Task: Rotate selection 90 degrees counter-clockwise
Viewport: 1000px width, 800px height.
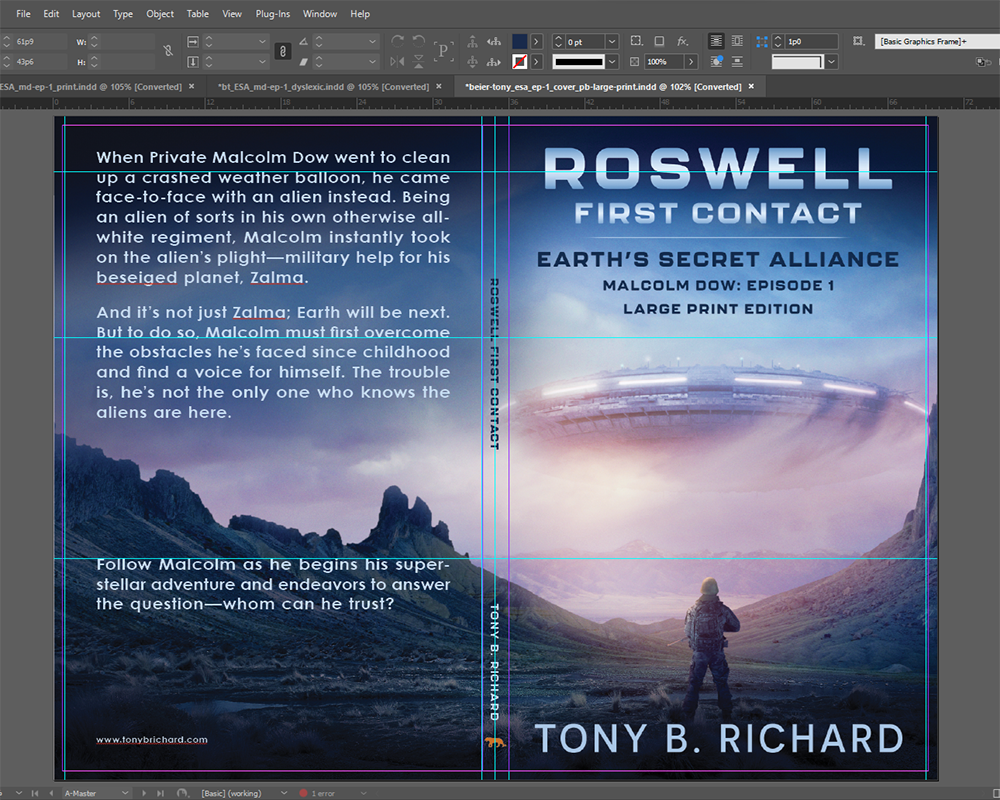Action: tap(418, 41)
